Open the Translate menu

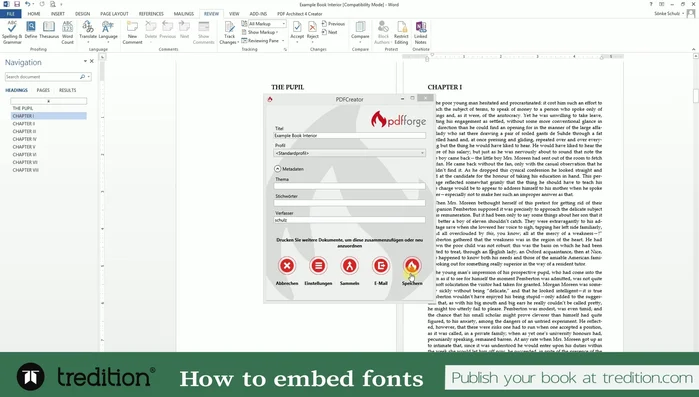click(x=88, y=31)
